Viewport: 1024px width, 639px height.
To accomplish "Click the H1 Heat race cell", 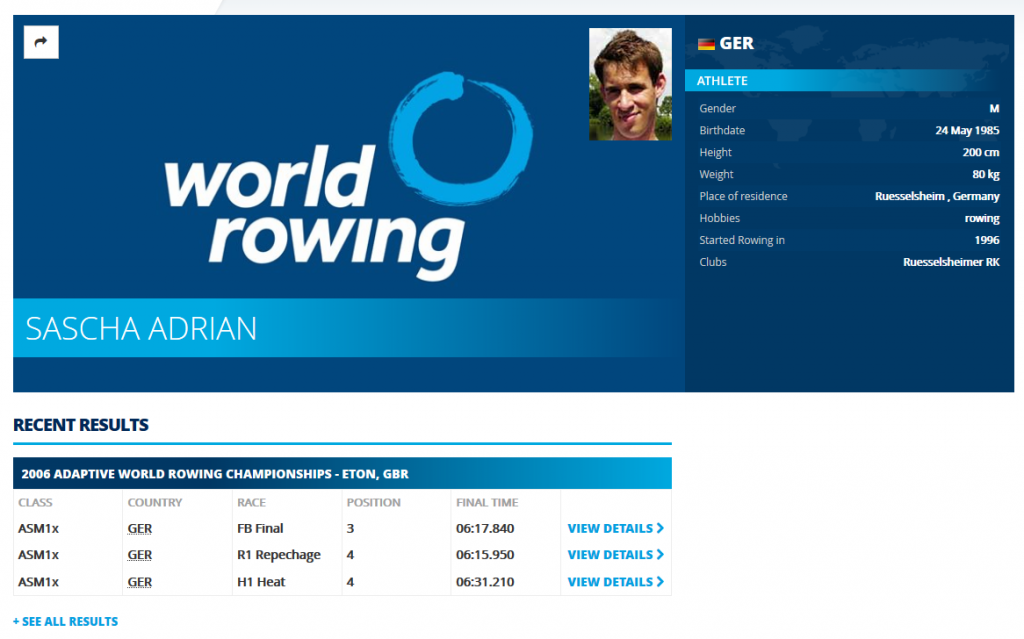I will (261, 582).
